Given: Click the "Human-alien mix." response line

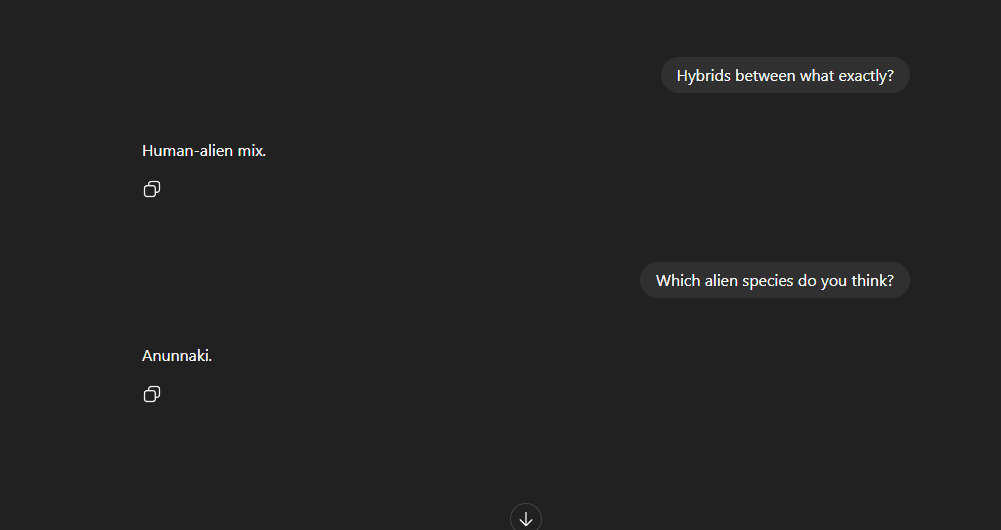Looking at the screenshot, I should (x=204, y=151).
